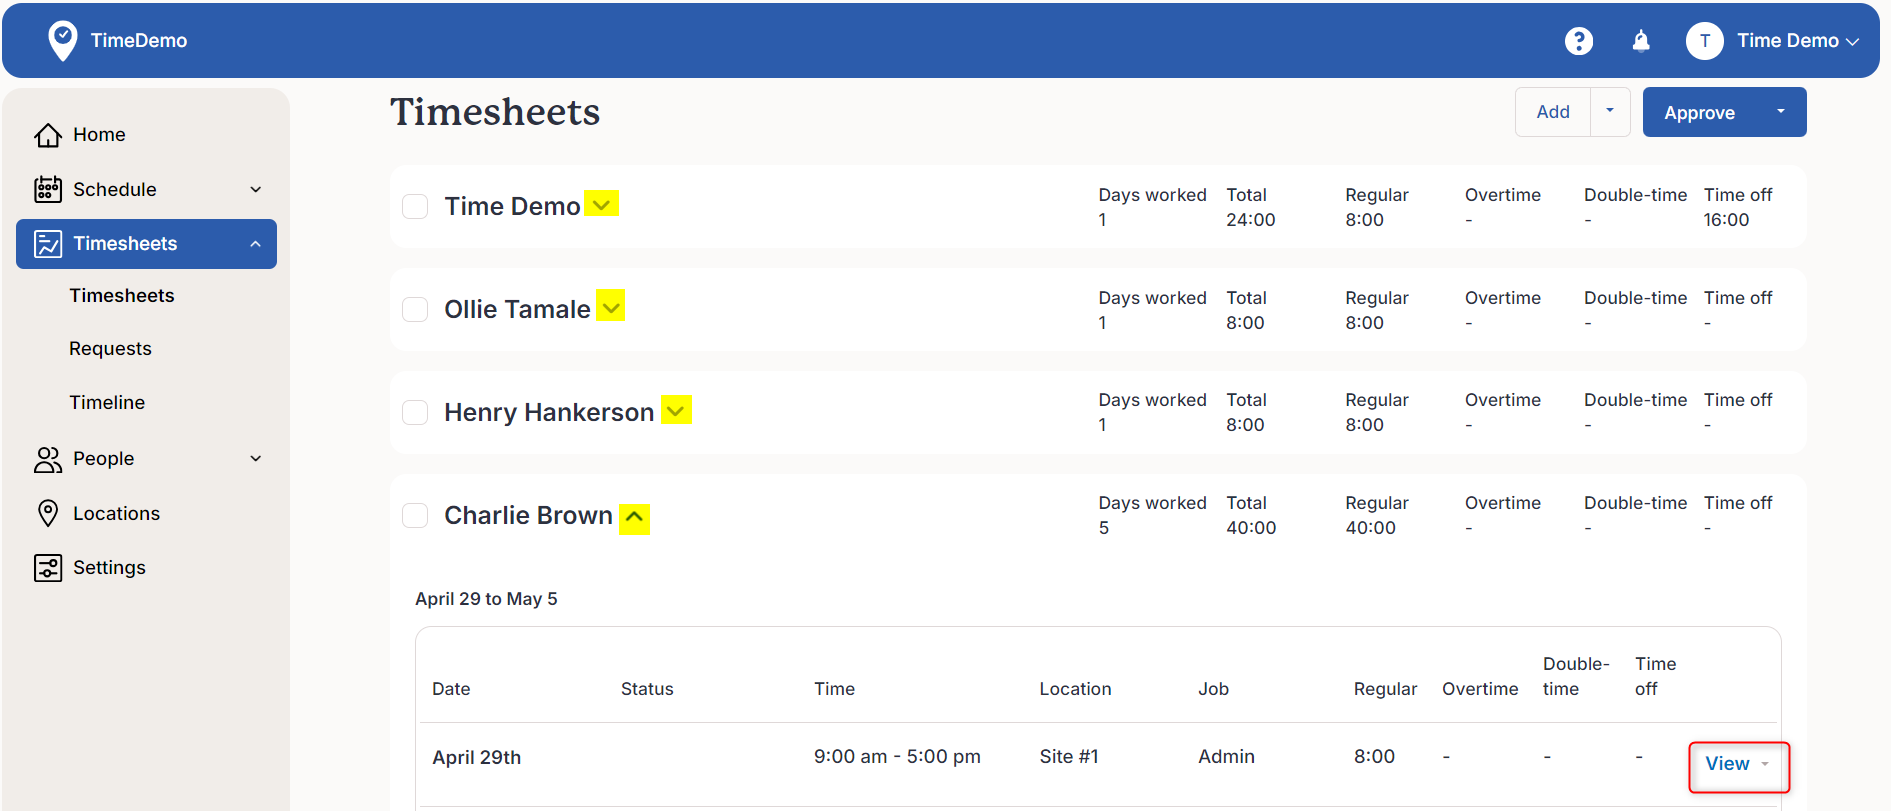The height and width of the screenshot is (811, 1891).
Task: Select the Timesheets icon in sidebar
Action: pyautogui.click(x=48, y=243)
